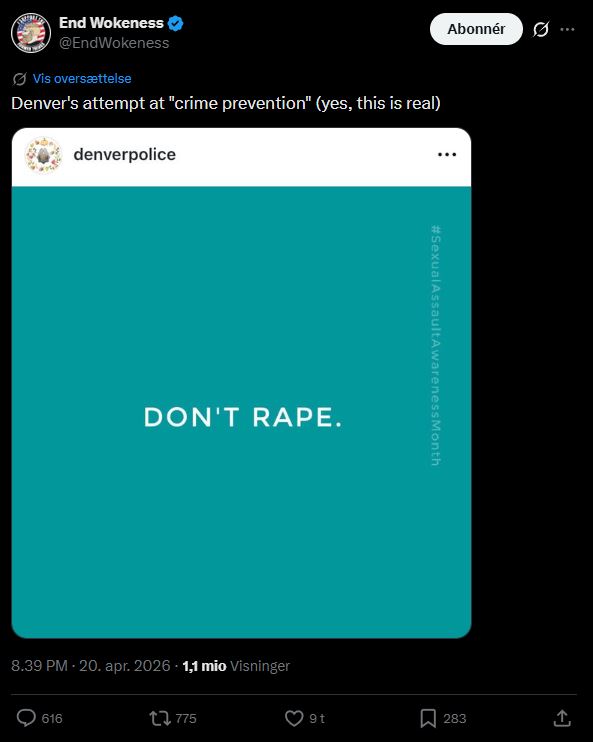The height and width of the screenshot is (742, 593).
Task: Click the blue verified checkmark badge
Action: pyautogui.click(x=176, y=23)
